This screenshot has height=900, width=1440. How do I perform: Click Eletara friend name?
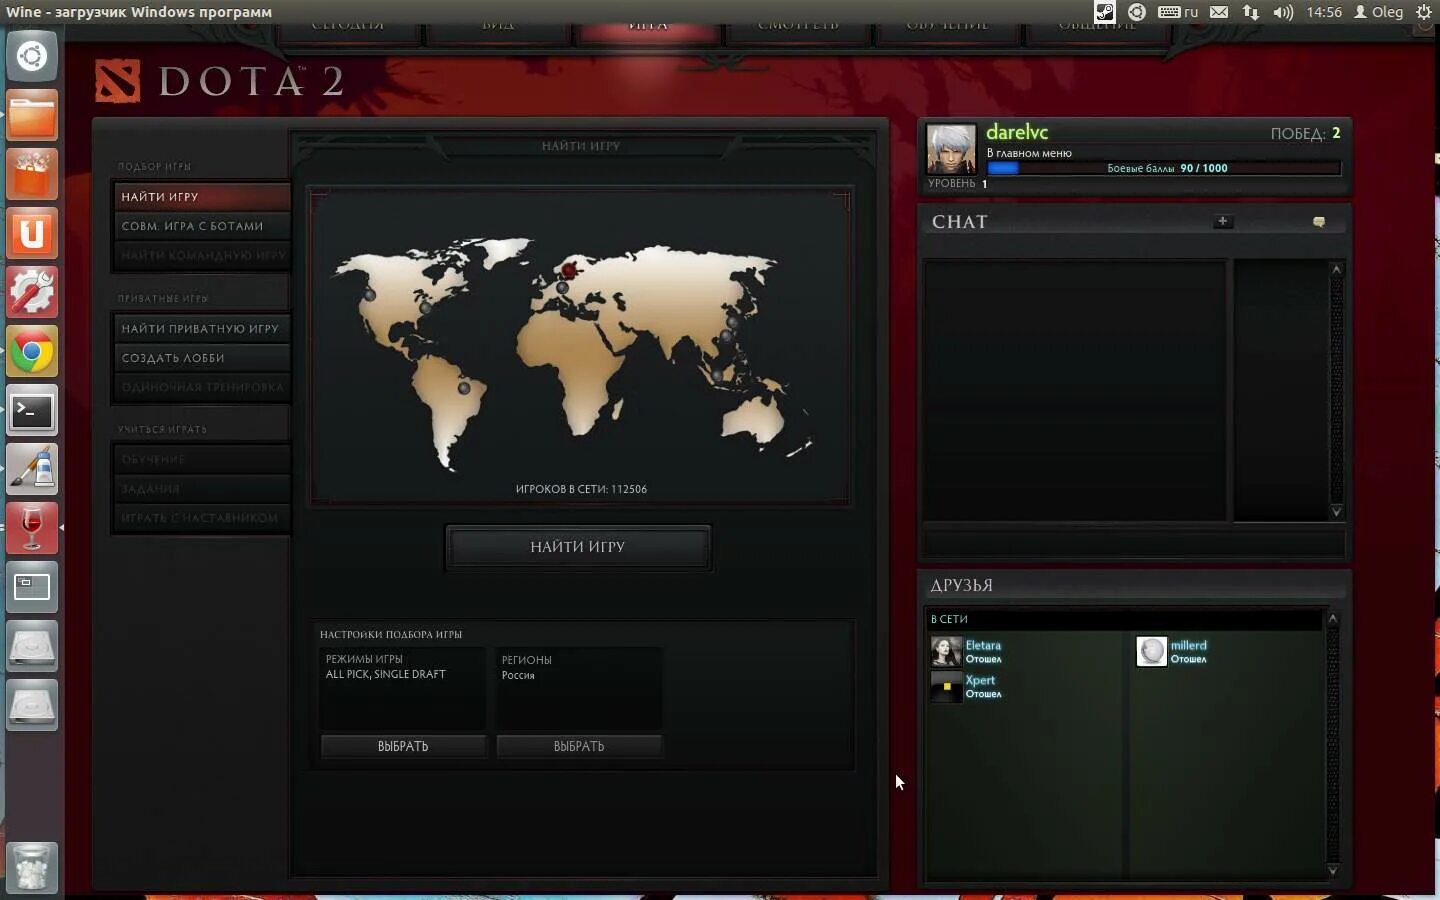(x=983, y=645)
